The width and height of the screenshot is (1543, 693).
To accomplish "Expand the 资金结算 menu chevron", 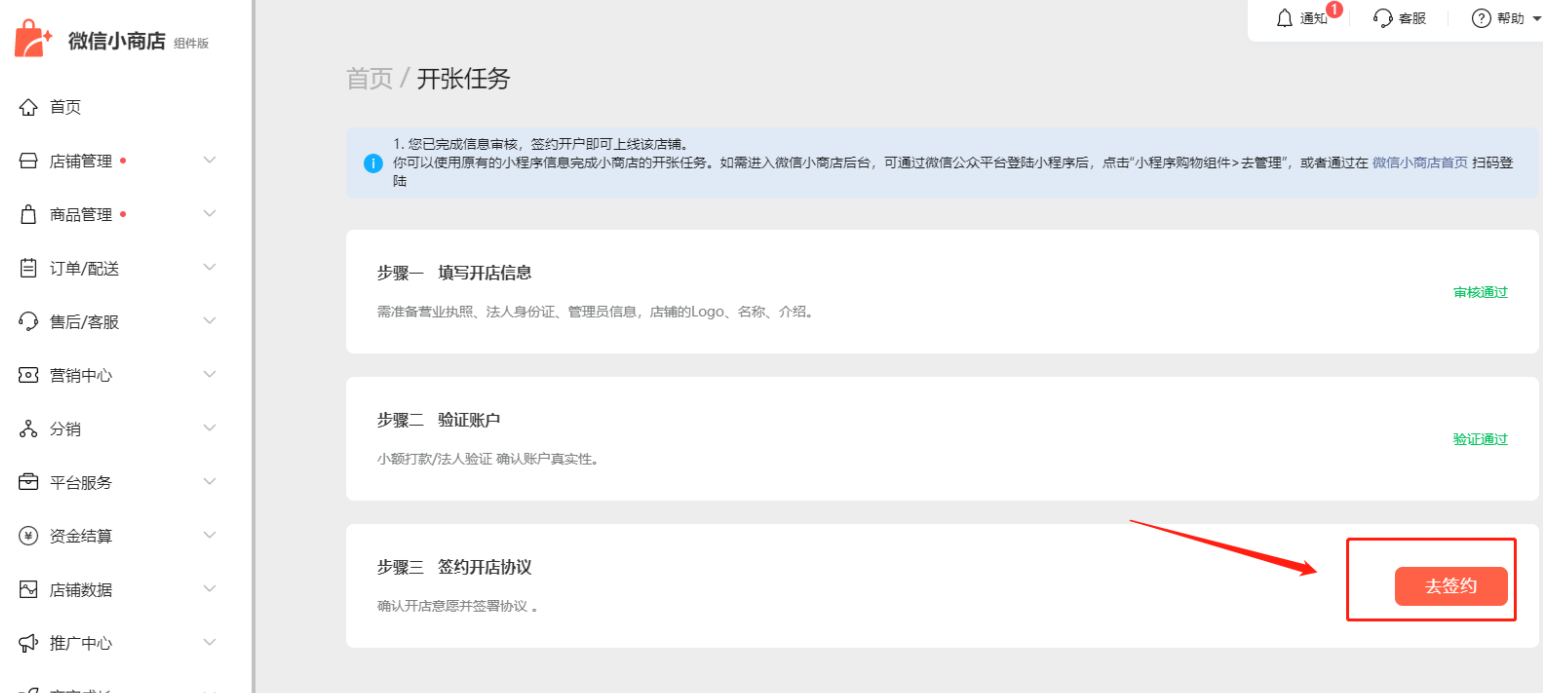I will pos(209,535).
